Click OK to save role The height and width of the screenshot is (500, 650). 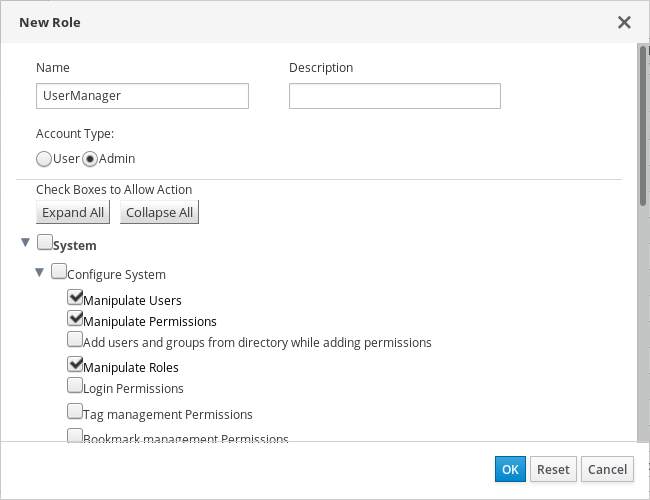(x=510, y=469)
